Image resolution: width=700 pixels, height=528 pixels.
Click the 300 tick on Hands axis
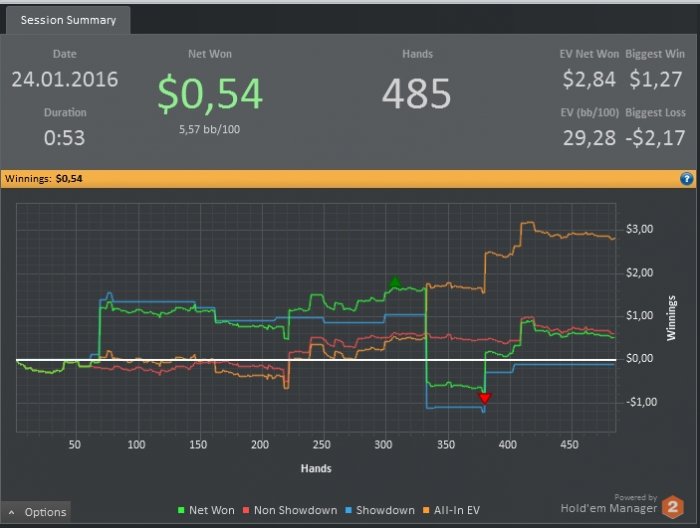coord(383,445)
